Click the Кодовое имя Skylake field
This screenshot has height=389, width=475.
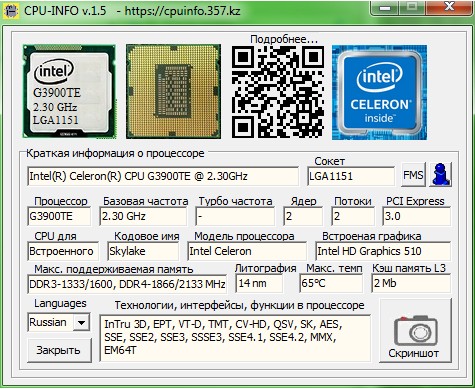(x=143, y=251)
